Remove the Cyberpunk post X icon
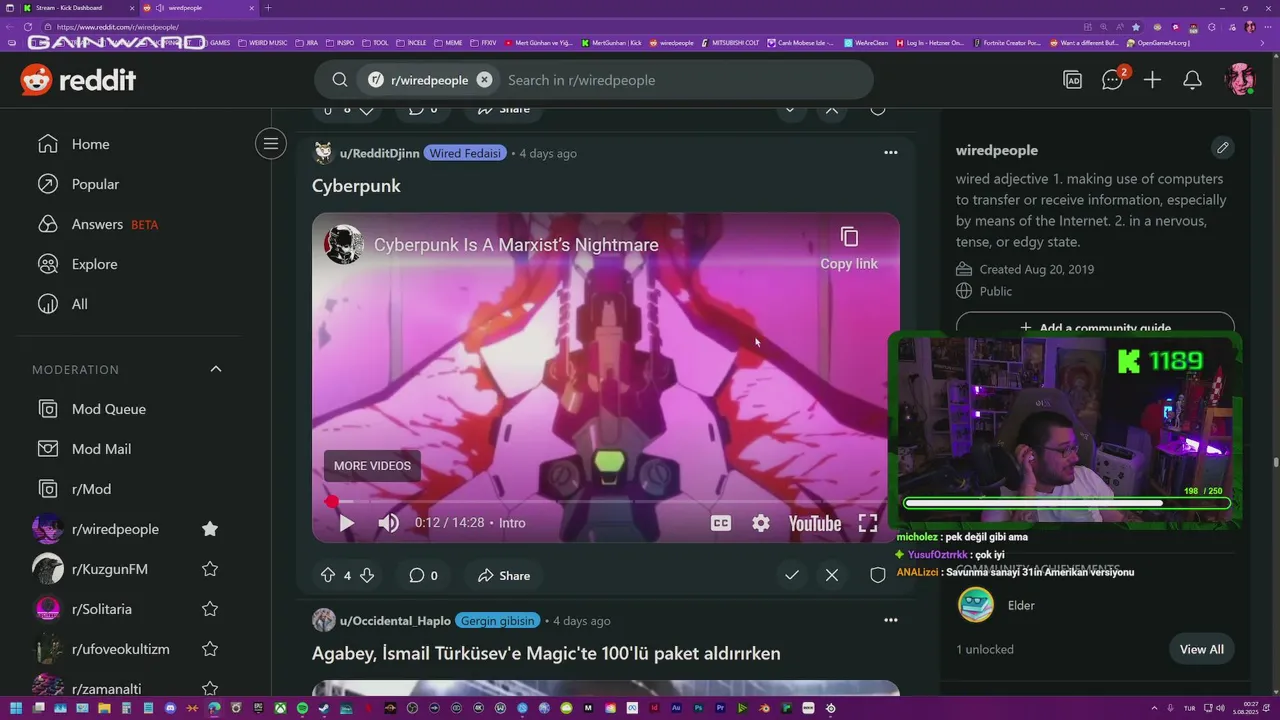This screenshot has width=1280, height=720. 832,575
